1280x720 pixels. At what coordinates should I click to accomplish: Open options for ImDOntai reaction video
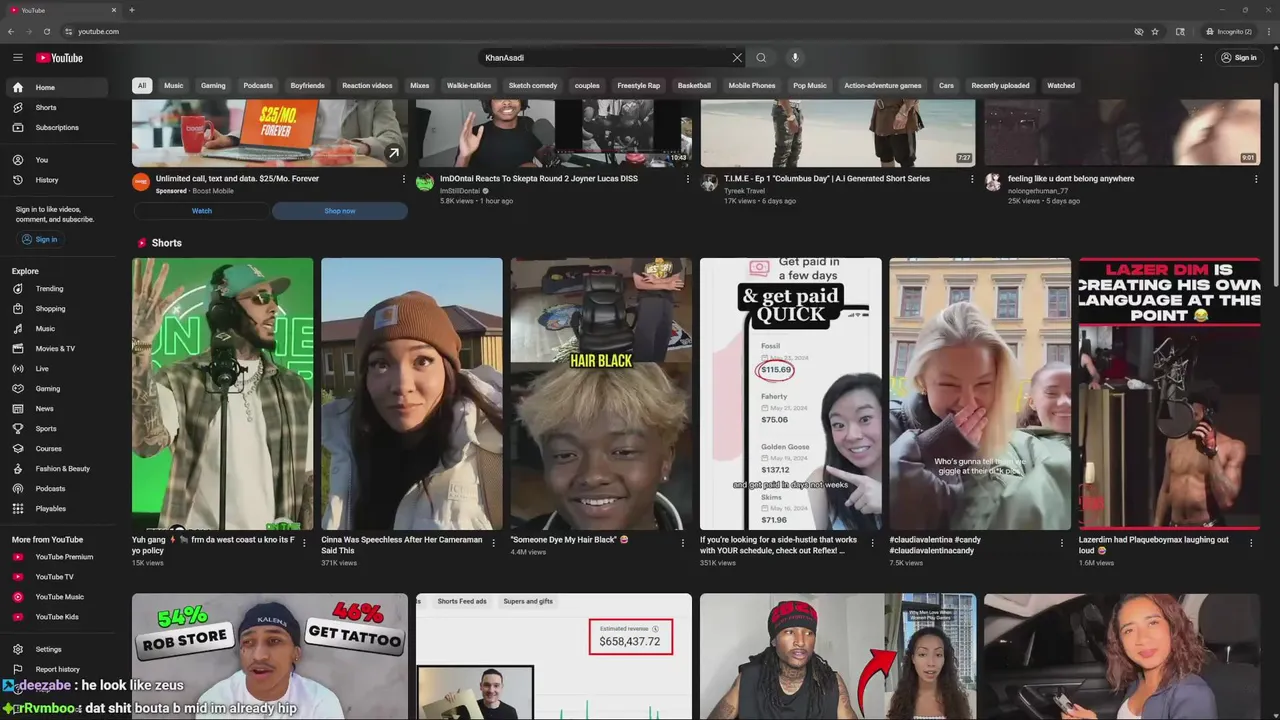point(688,179)
